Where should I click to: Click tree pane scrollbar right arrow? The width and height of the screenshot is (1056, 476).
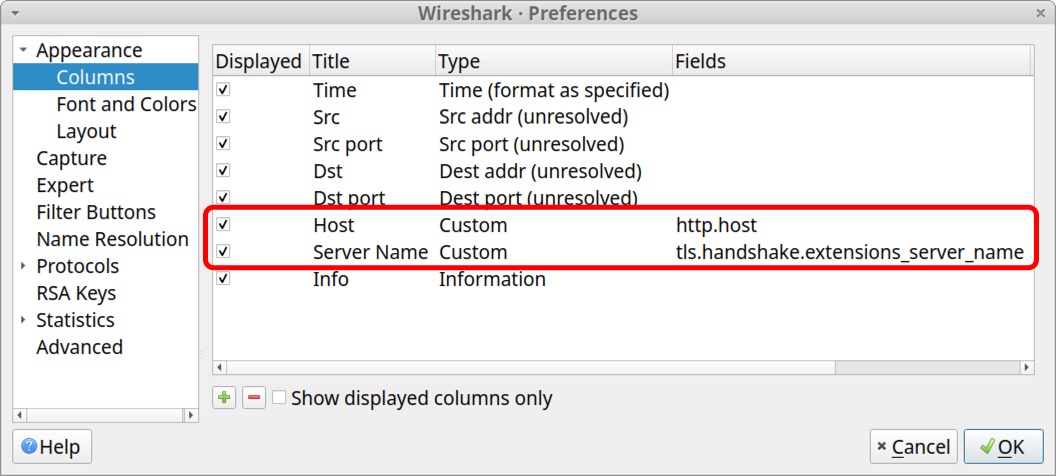192,415
